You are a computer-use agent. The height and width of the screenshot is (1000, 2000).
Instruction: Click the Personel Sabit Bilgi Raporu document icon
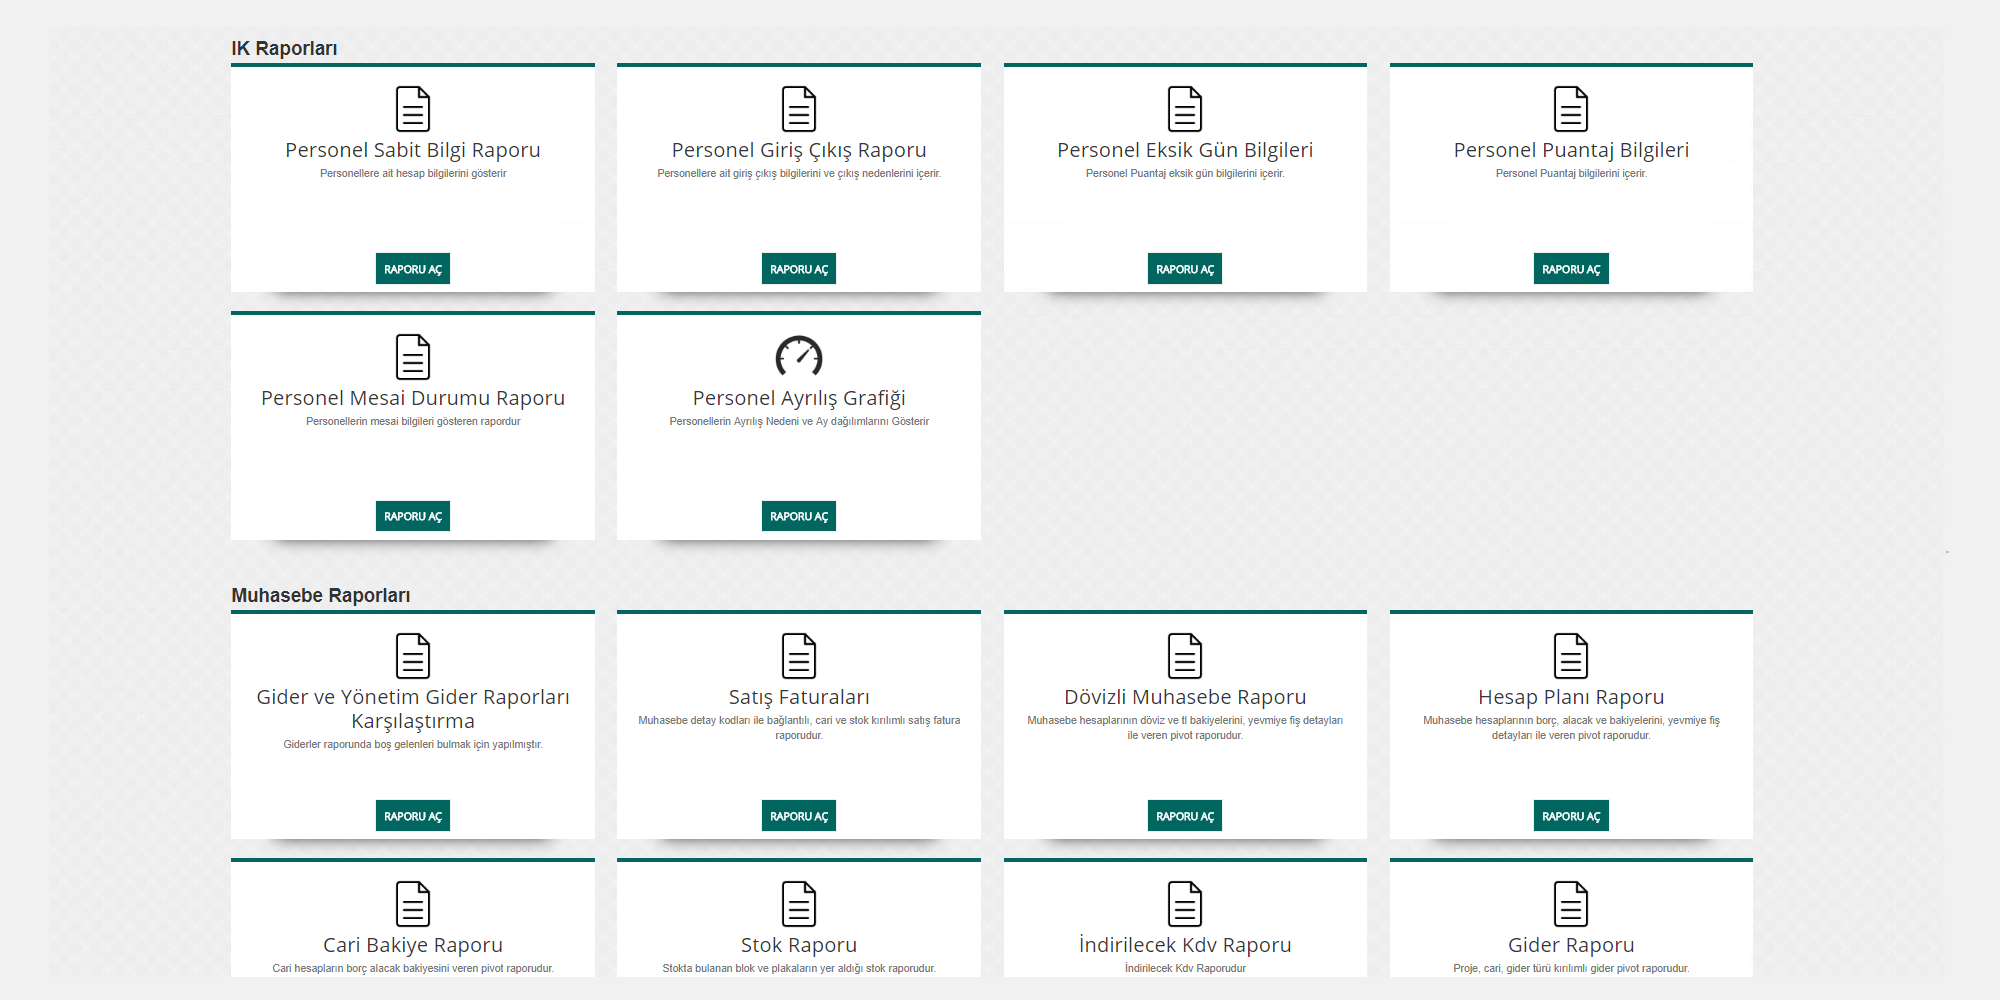412,109
